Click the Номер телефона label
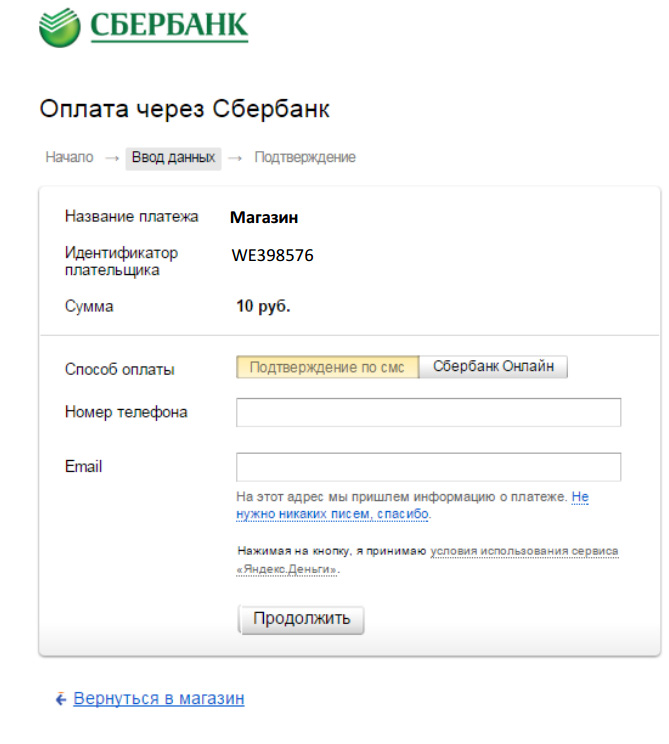669x744 pixels. click(x=126, y=412)
